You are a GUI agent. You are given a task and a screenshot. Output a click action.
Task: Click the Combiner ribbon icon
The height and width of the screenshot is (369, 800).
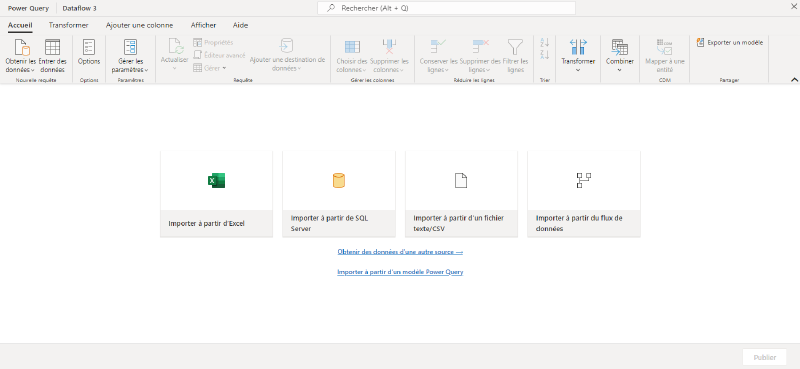click(620, 47)
